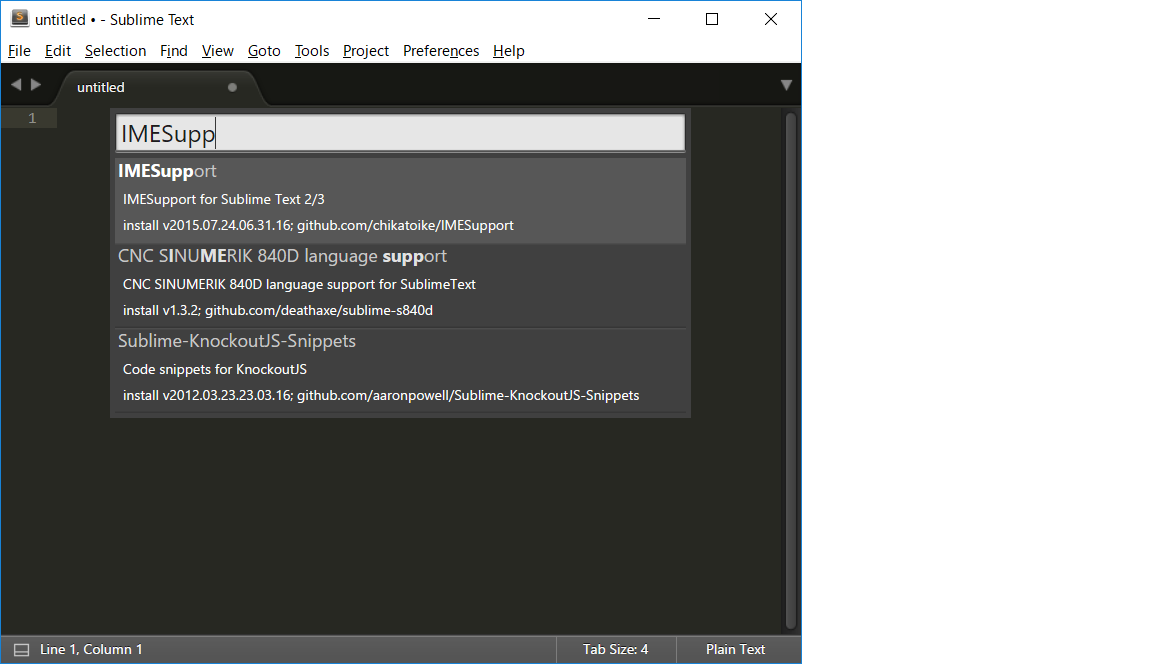Open the Plain Text syntax selector
The height and width of the screenshot is (664, 1152).
point(737,649)
